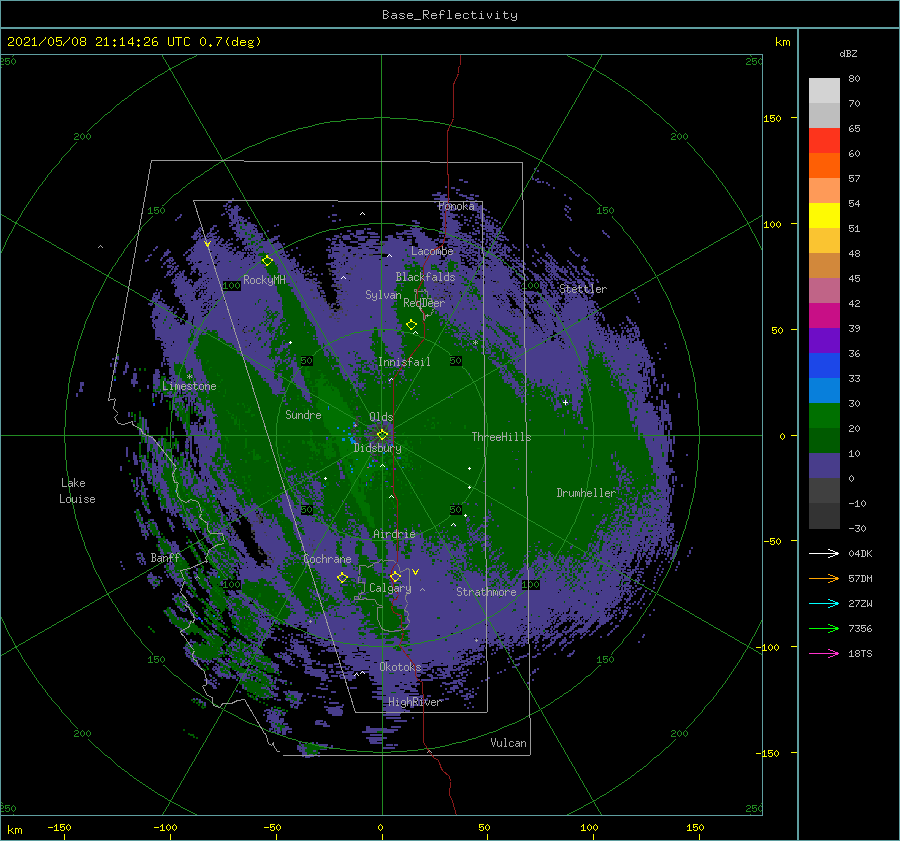Screen dimensions: 900x841
Task: Click the Lacombe label
Action: pos(432,251)
